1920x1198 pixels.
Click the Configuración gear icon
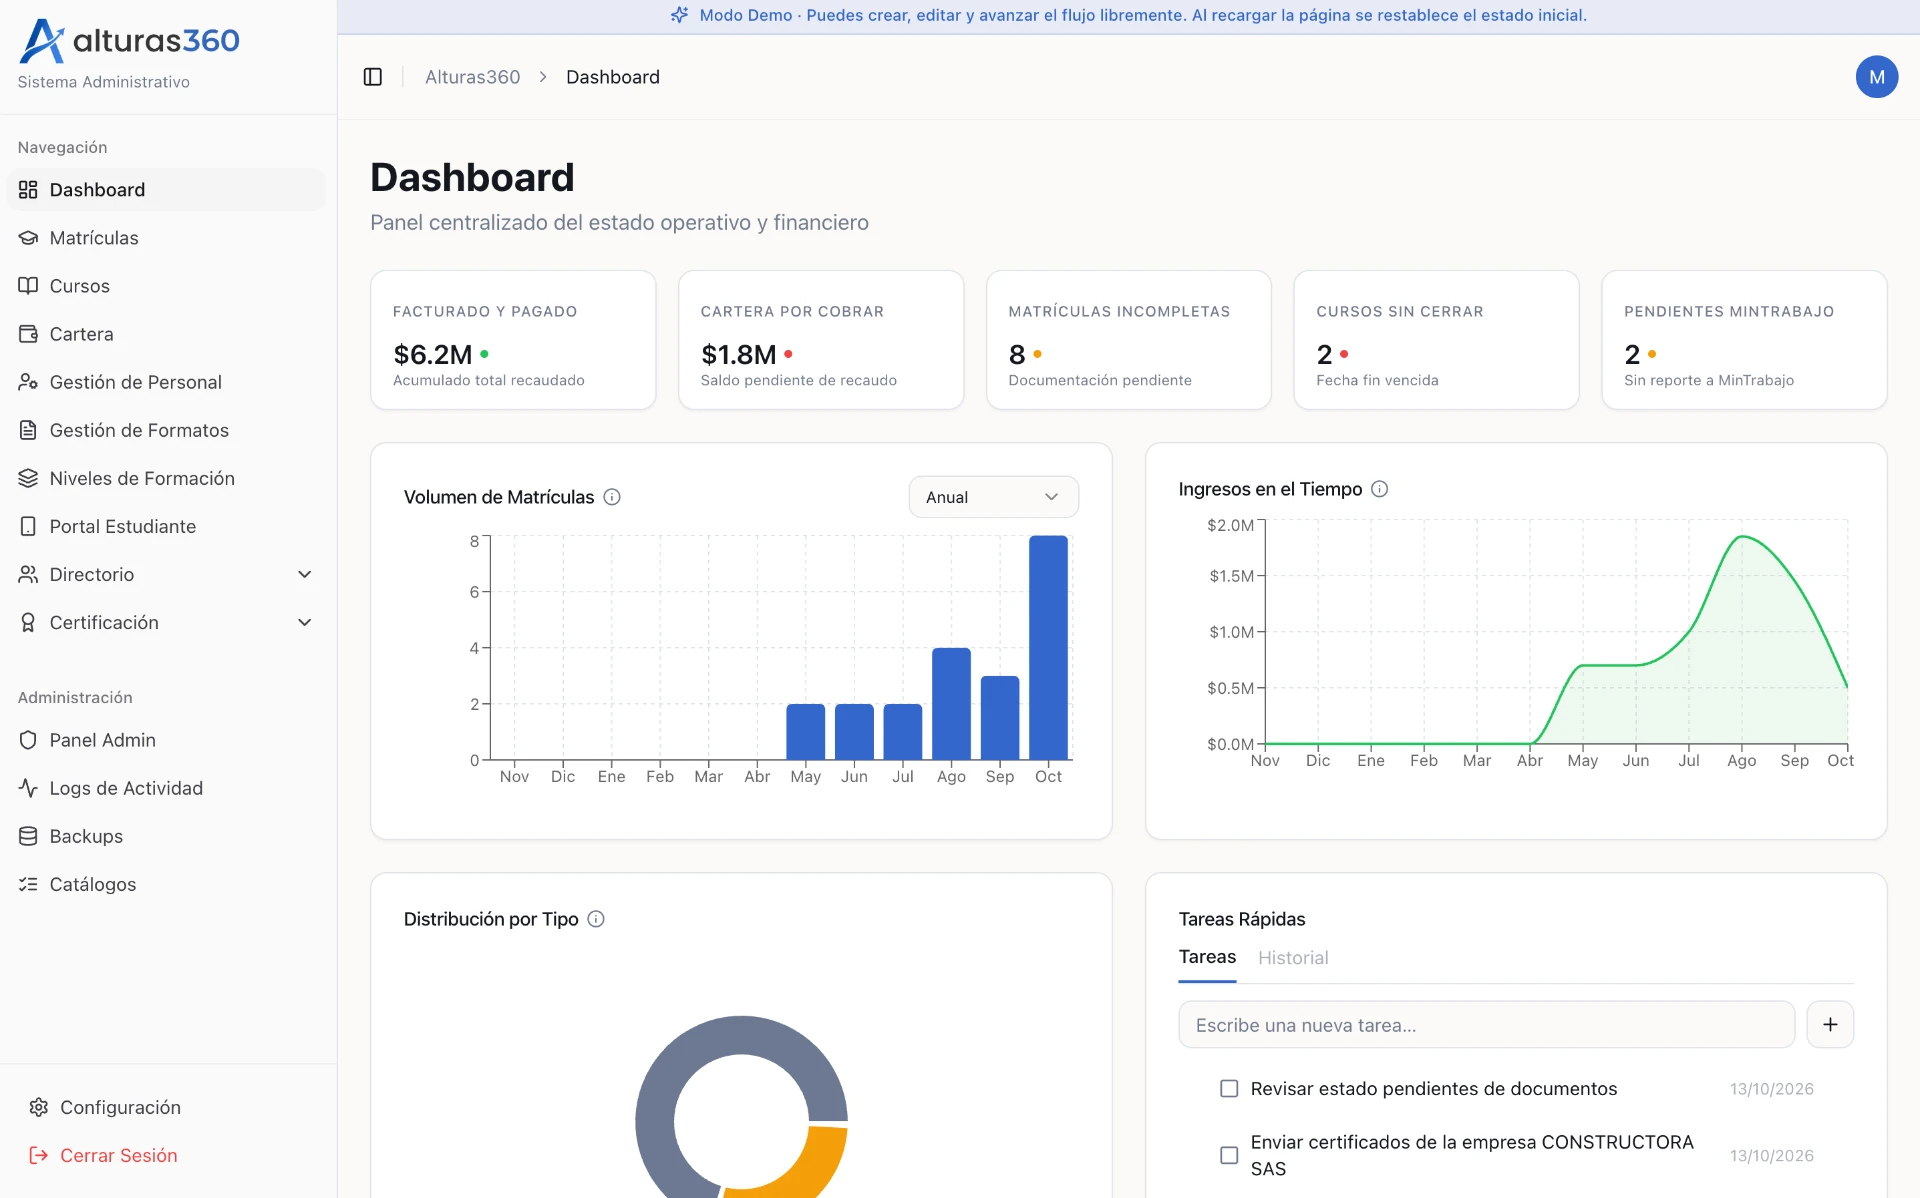pyautogui.click(x=39, y=1107)
